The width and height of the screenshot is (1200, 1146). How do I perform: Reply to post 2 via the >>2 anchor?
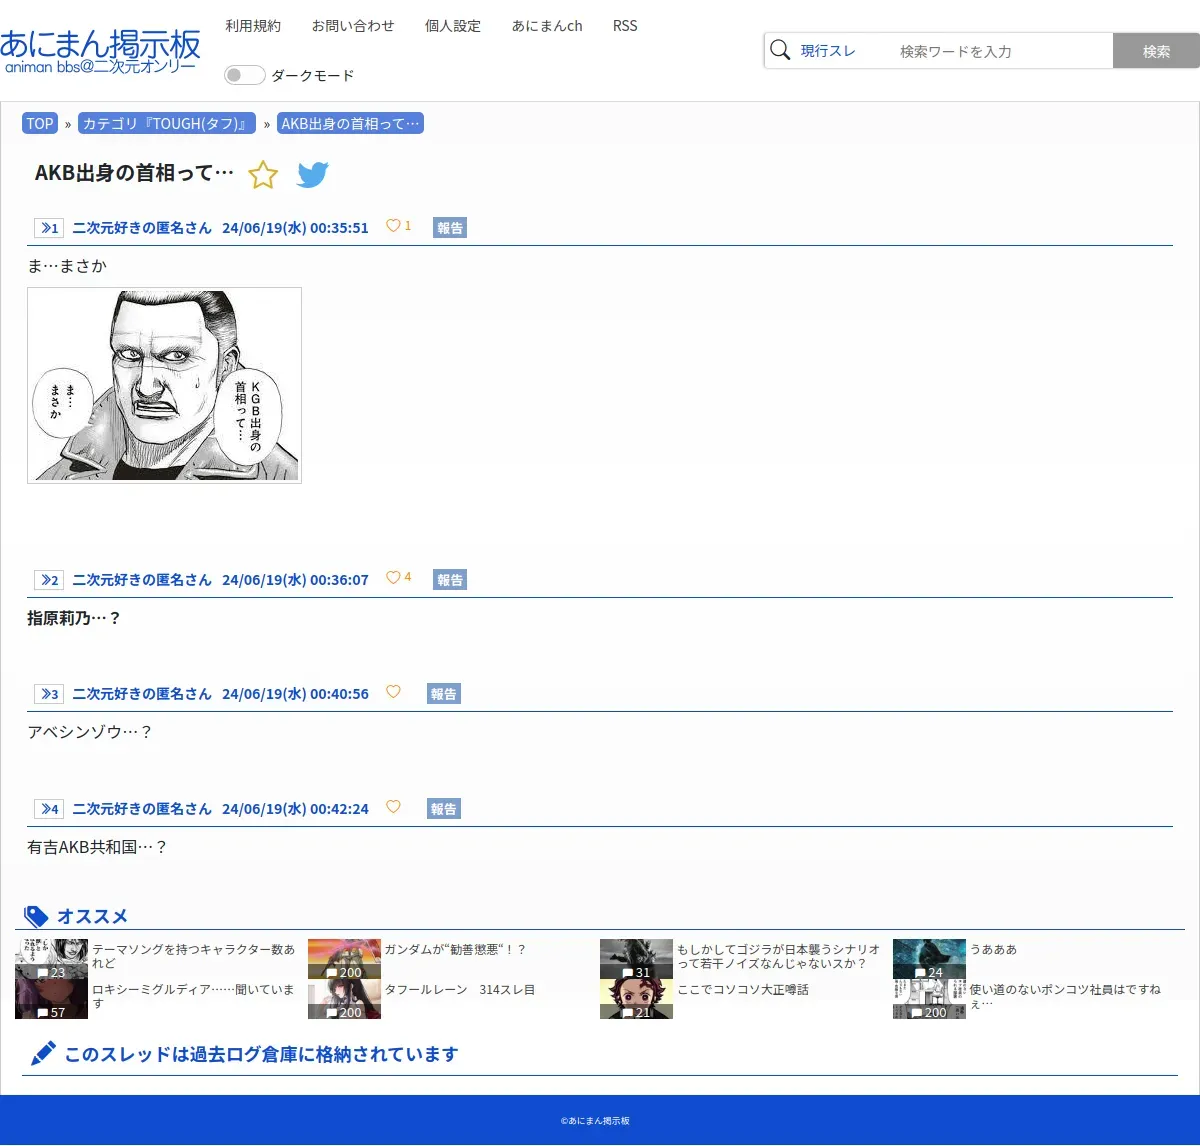(49, 580)
